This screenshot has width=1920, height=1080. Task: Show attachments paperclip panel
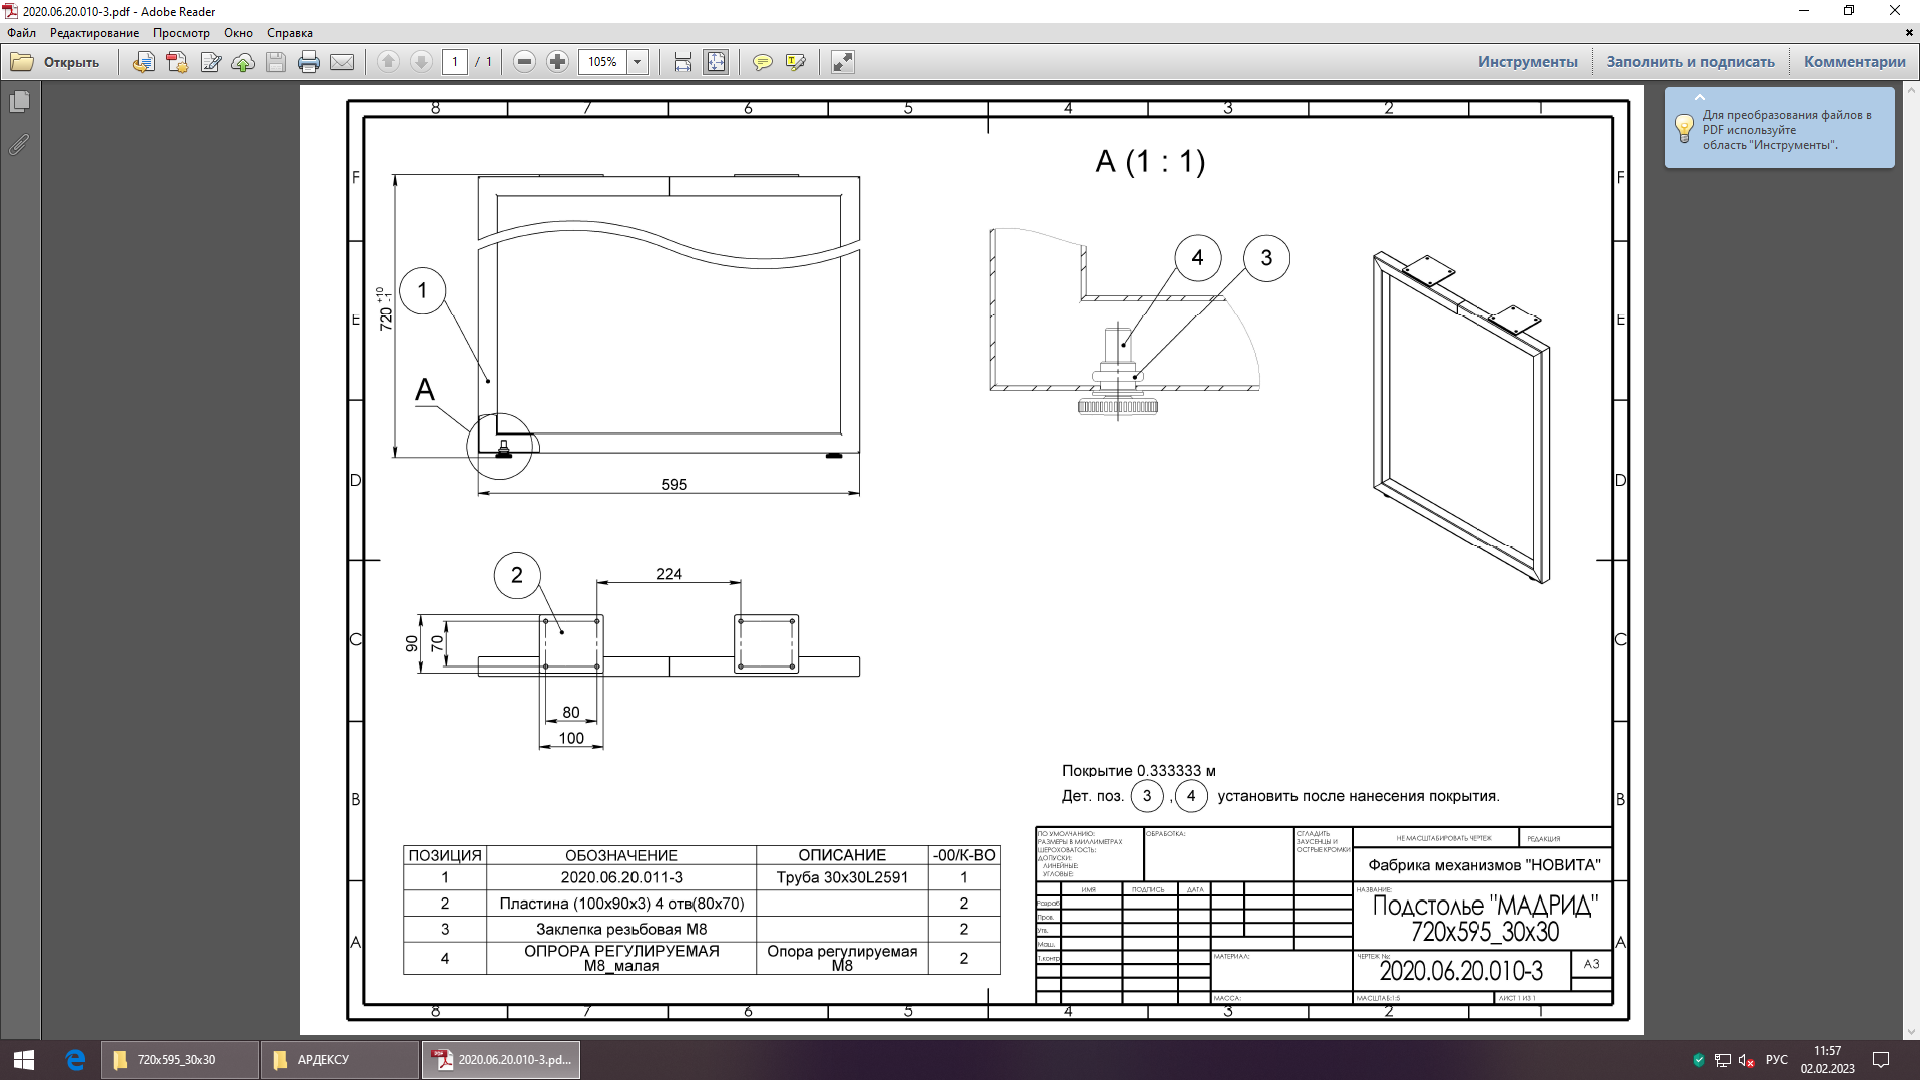[19, 145]
